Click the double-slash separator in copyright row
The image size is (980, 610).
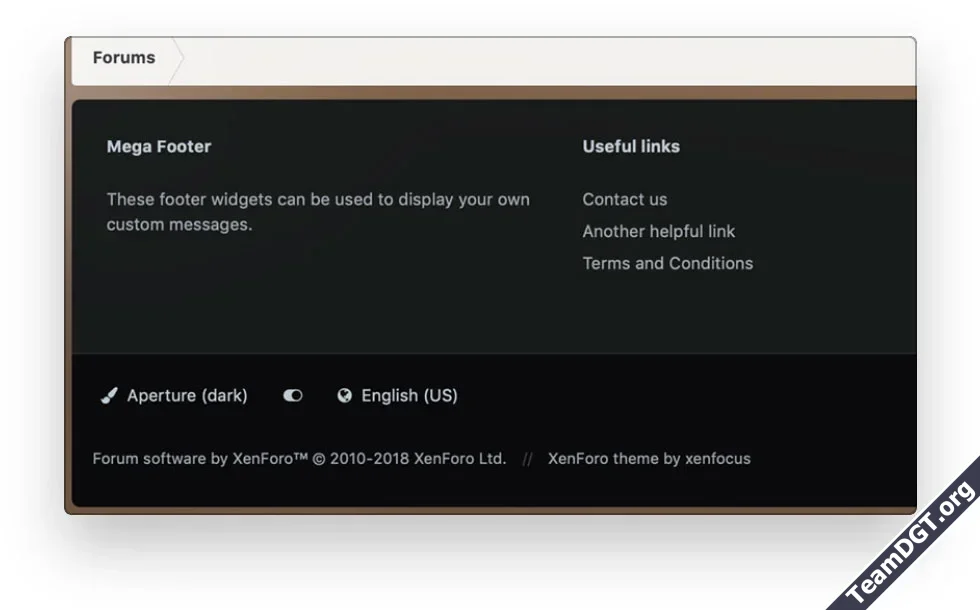[x=527, y=459]
